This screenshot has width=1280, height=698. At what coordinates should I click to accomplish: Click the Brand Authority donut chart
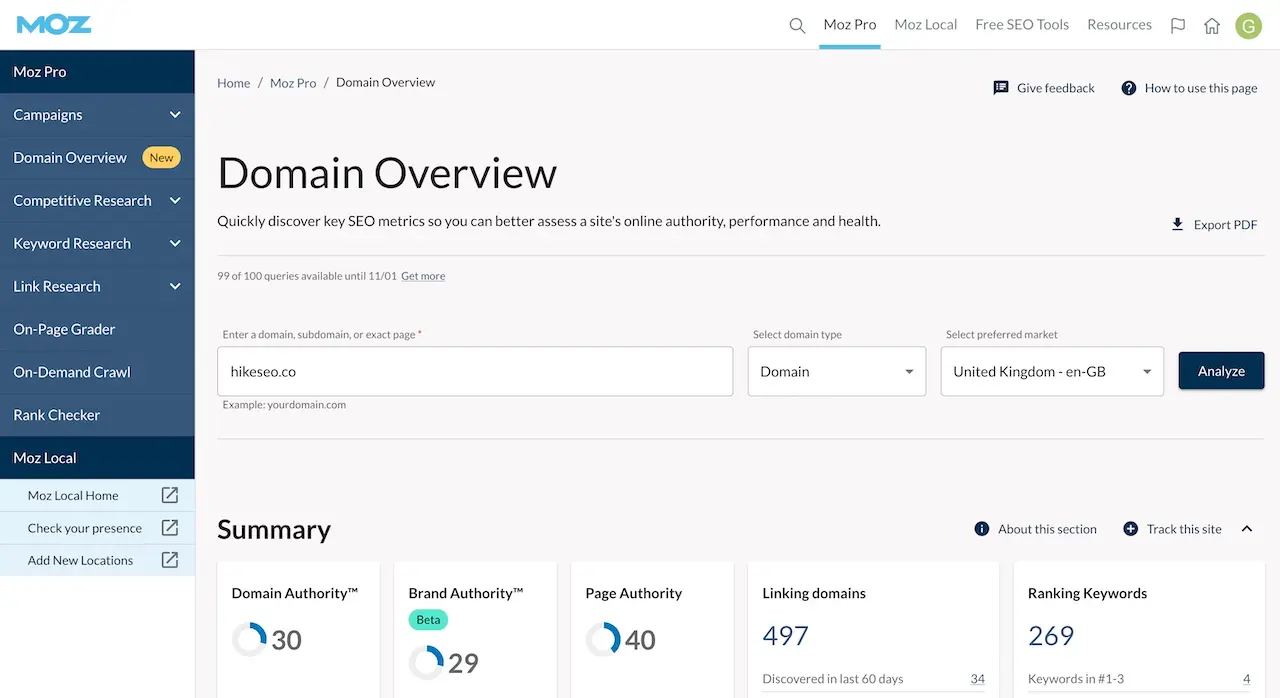pyautogui.click(x=426, y=662)
